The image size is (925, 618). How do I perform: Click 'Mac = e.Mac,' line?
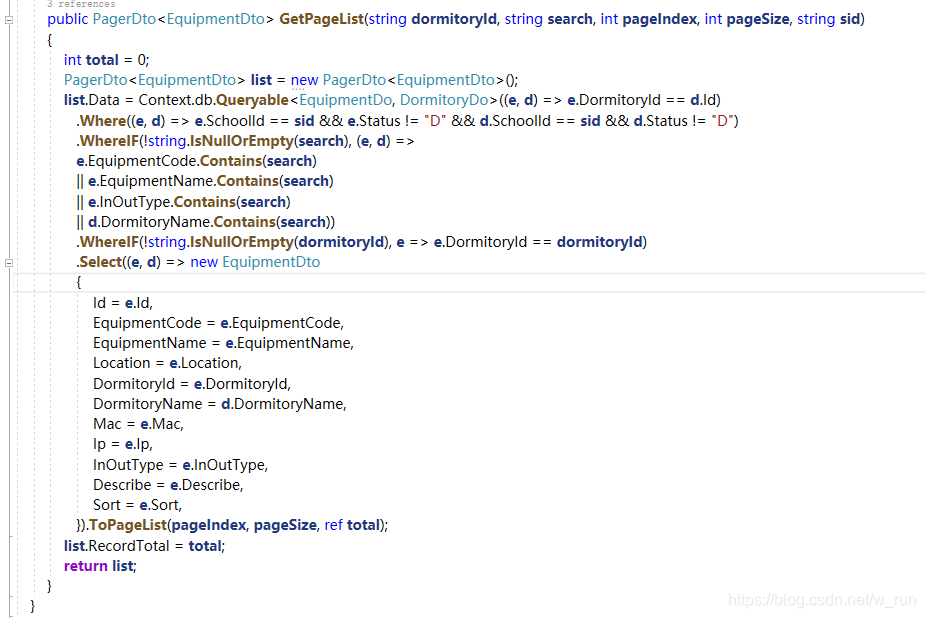tap(138, 424)
